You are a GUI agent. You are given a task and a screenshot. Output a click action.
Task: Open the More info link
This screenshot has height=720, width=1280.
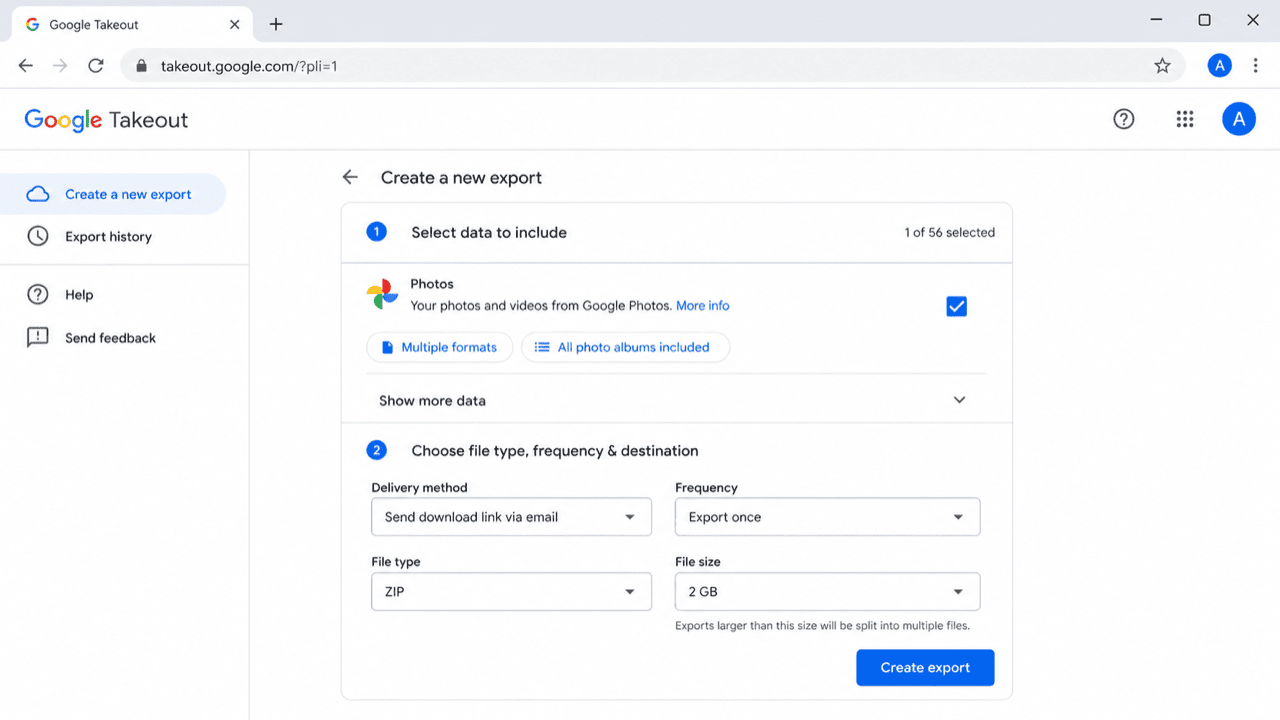[x=703, y=305]
